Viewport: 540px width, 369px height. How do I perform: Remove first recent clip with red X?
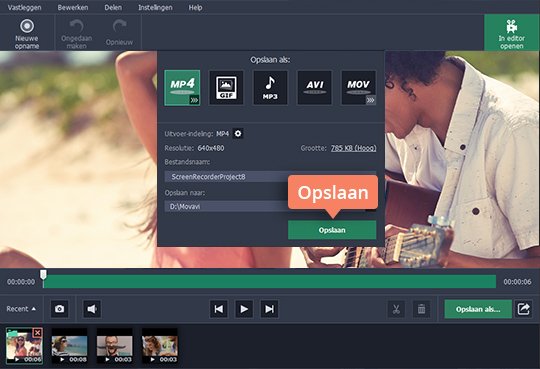pyautogui.click(x=37, y=333)
